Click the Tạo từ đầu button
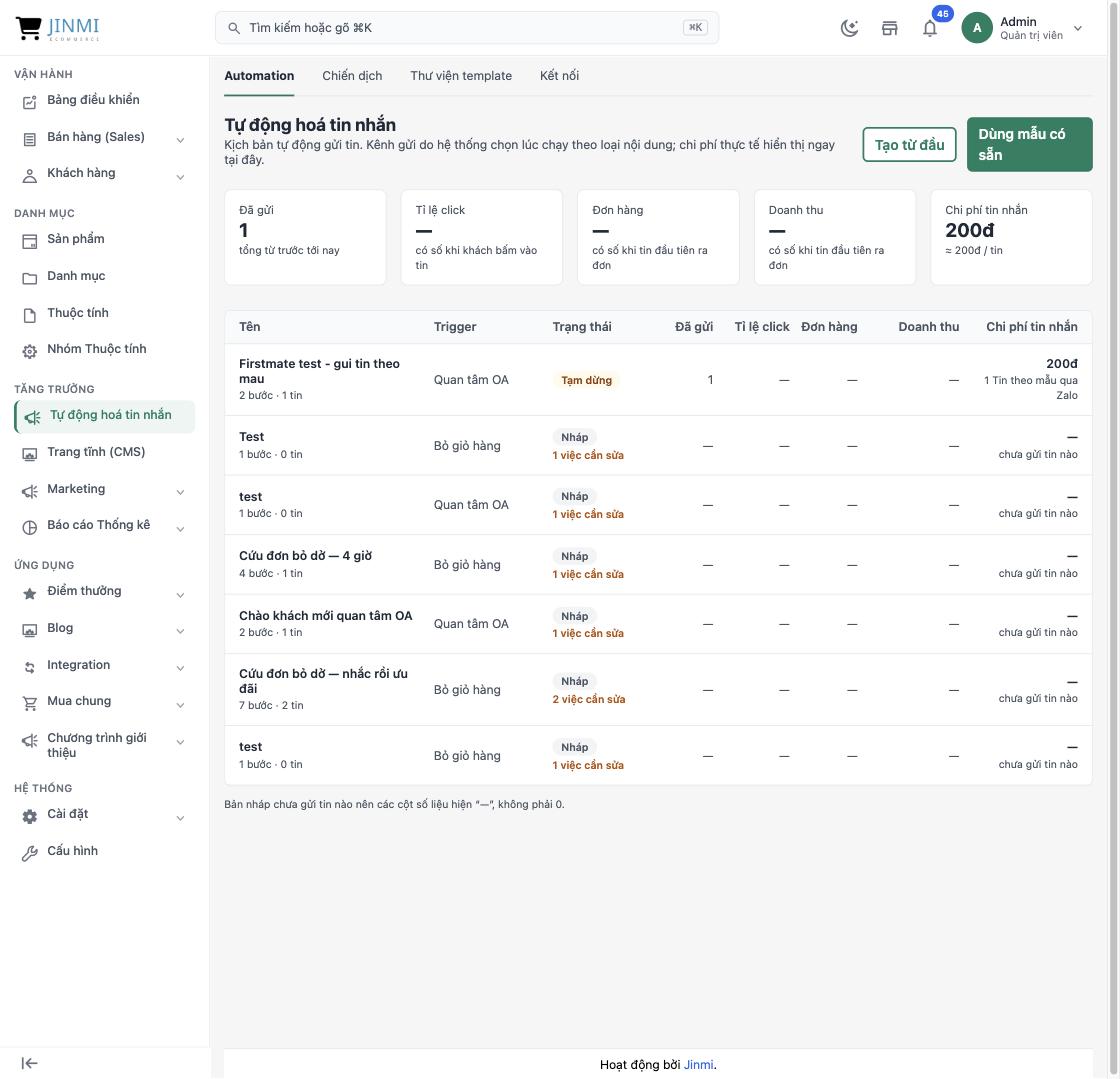Image resolution: width=1120 pixels, height=1079 pixels. [909, 144]
